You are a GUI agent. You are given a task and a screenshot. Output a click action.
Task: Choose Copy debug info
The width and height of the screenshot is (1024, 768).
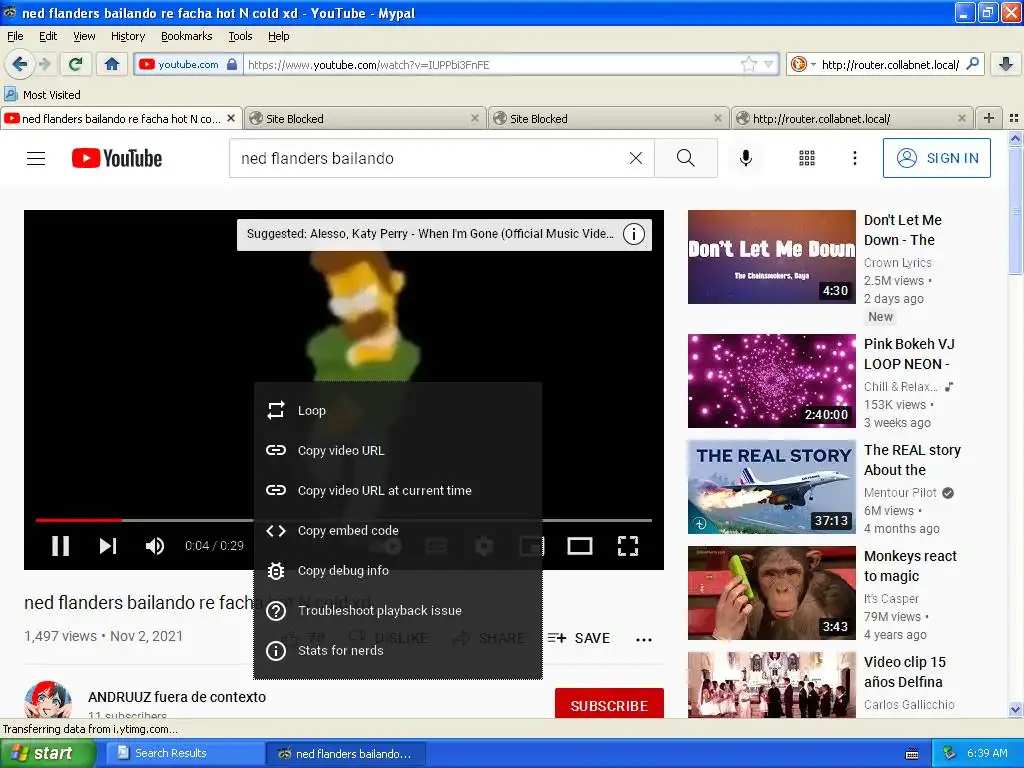tap(398, 570)
